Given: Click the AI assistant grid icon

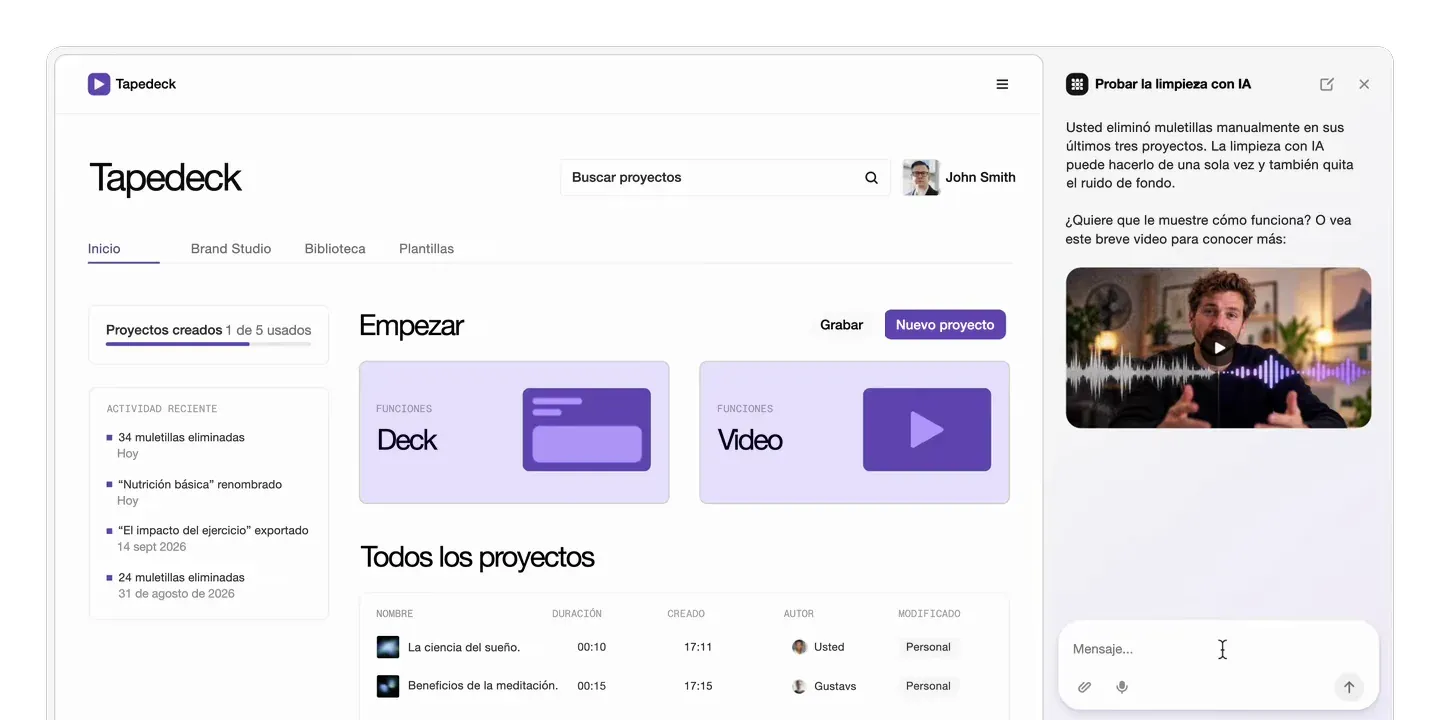Looking at the screenshot, I should (x=1077, y=84).
